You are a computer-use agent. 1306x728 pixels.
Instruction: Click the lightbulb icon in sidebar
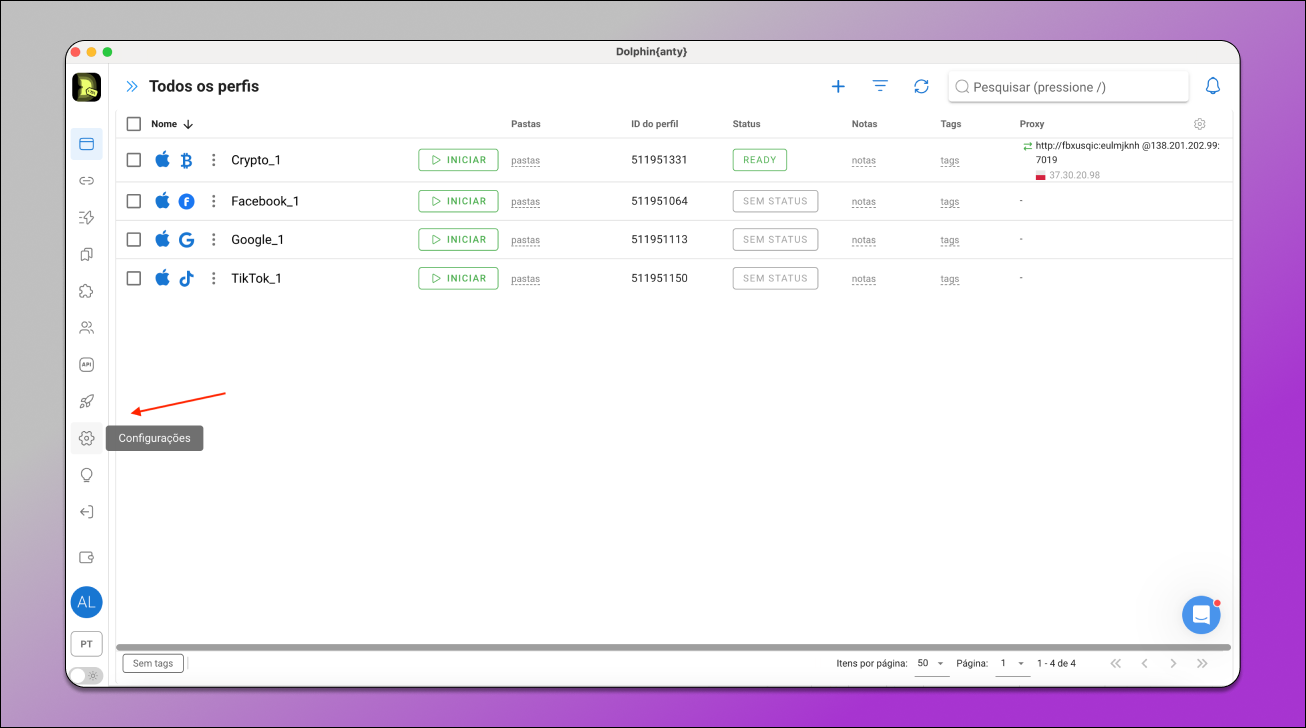(86, 475)
